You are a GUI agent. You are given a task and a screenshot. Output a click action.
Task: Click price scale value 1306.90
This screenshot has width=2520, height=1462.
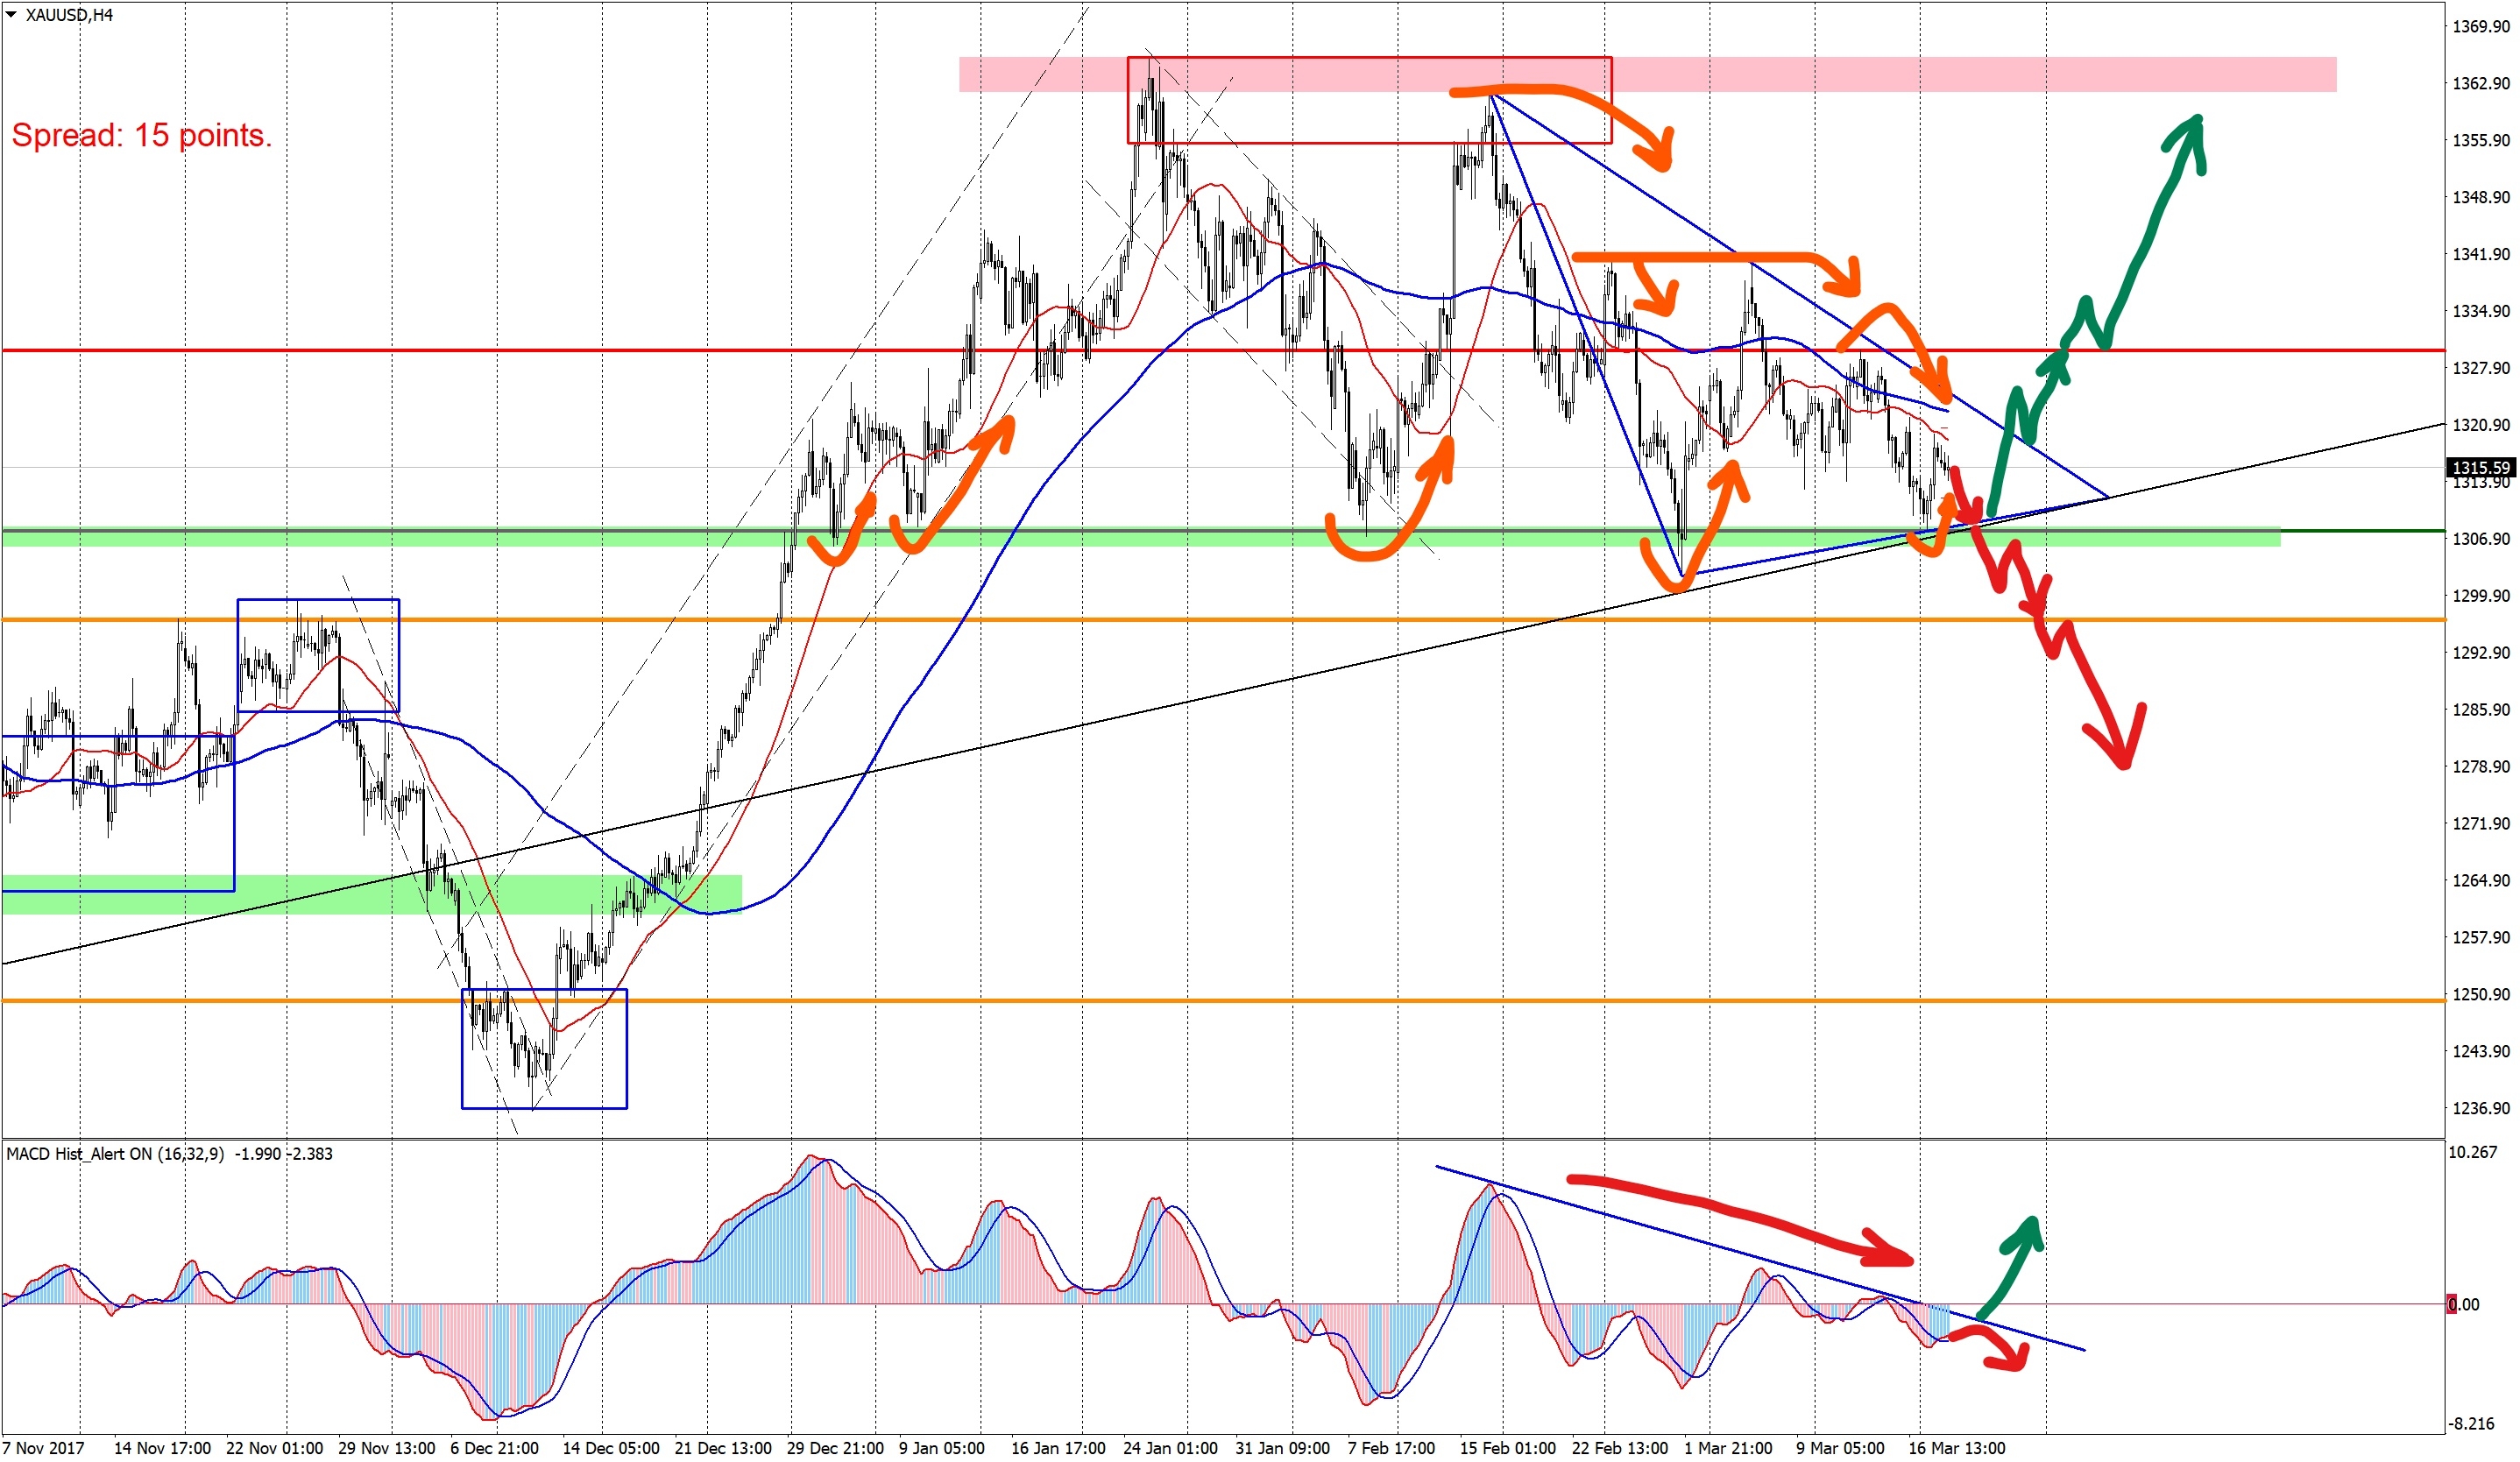2481,539
